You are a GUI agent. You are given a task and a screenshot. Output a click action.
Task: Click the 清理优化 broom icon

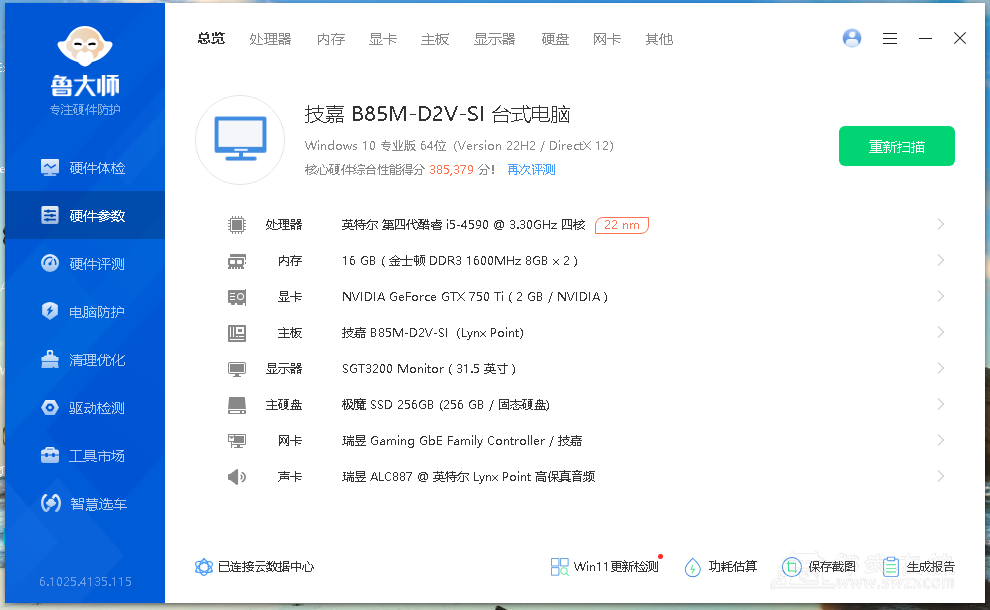[x=50, y=359]
